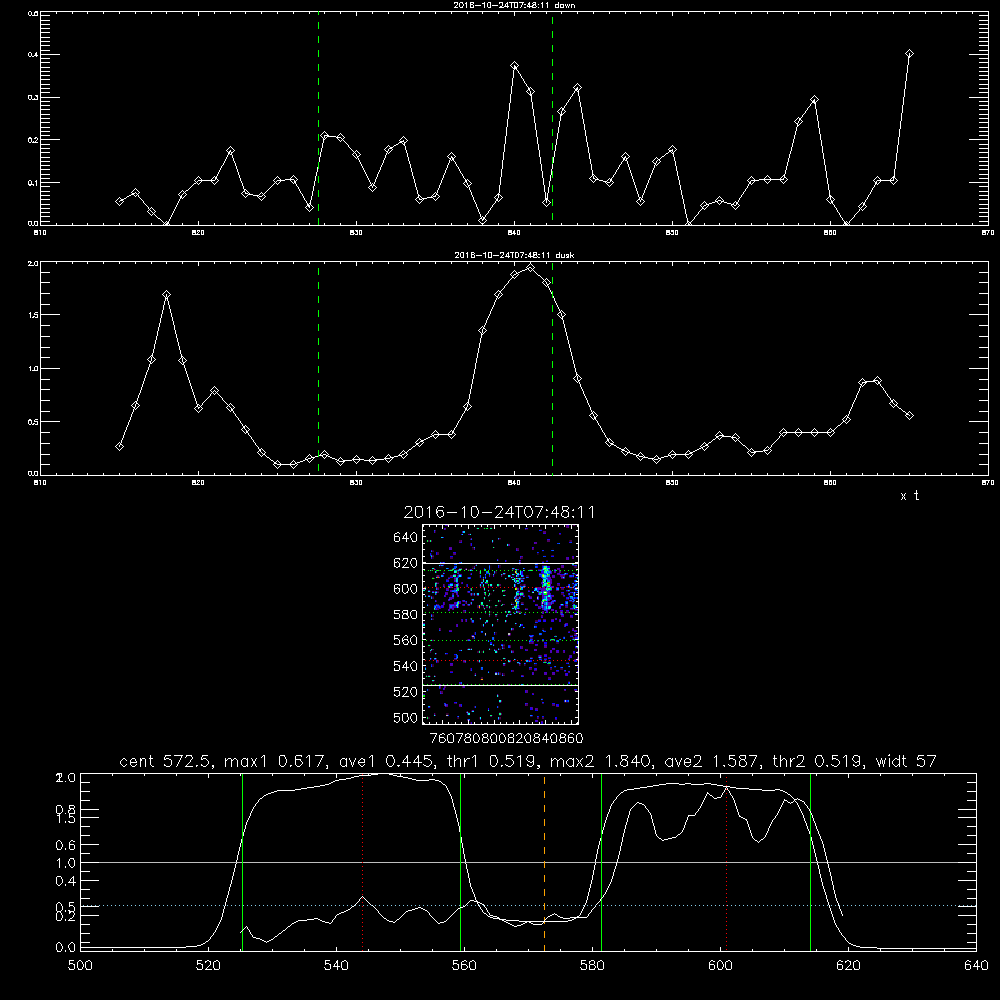Click the '2016-10-24T07:48:11 dusk' plot title
Viewport: 1000px width, 1000px height.
[514, 255]
